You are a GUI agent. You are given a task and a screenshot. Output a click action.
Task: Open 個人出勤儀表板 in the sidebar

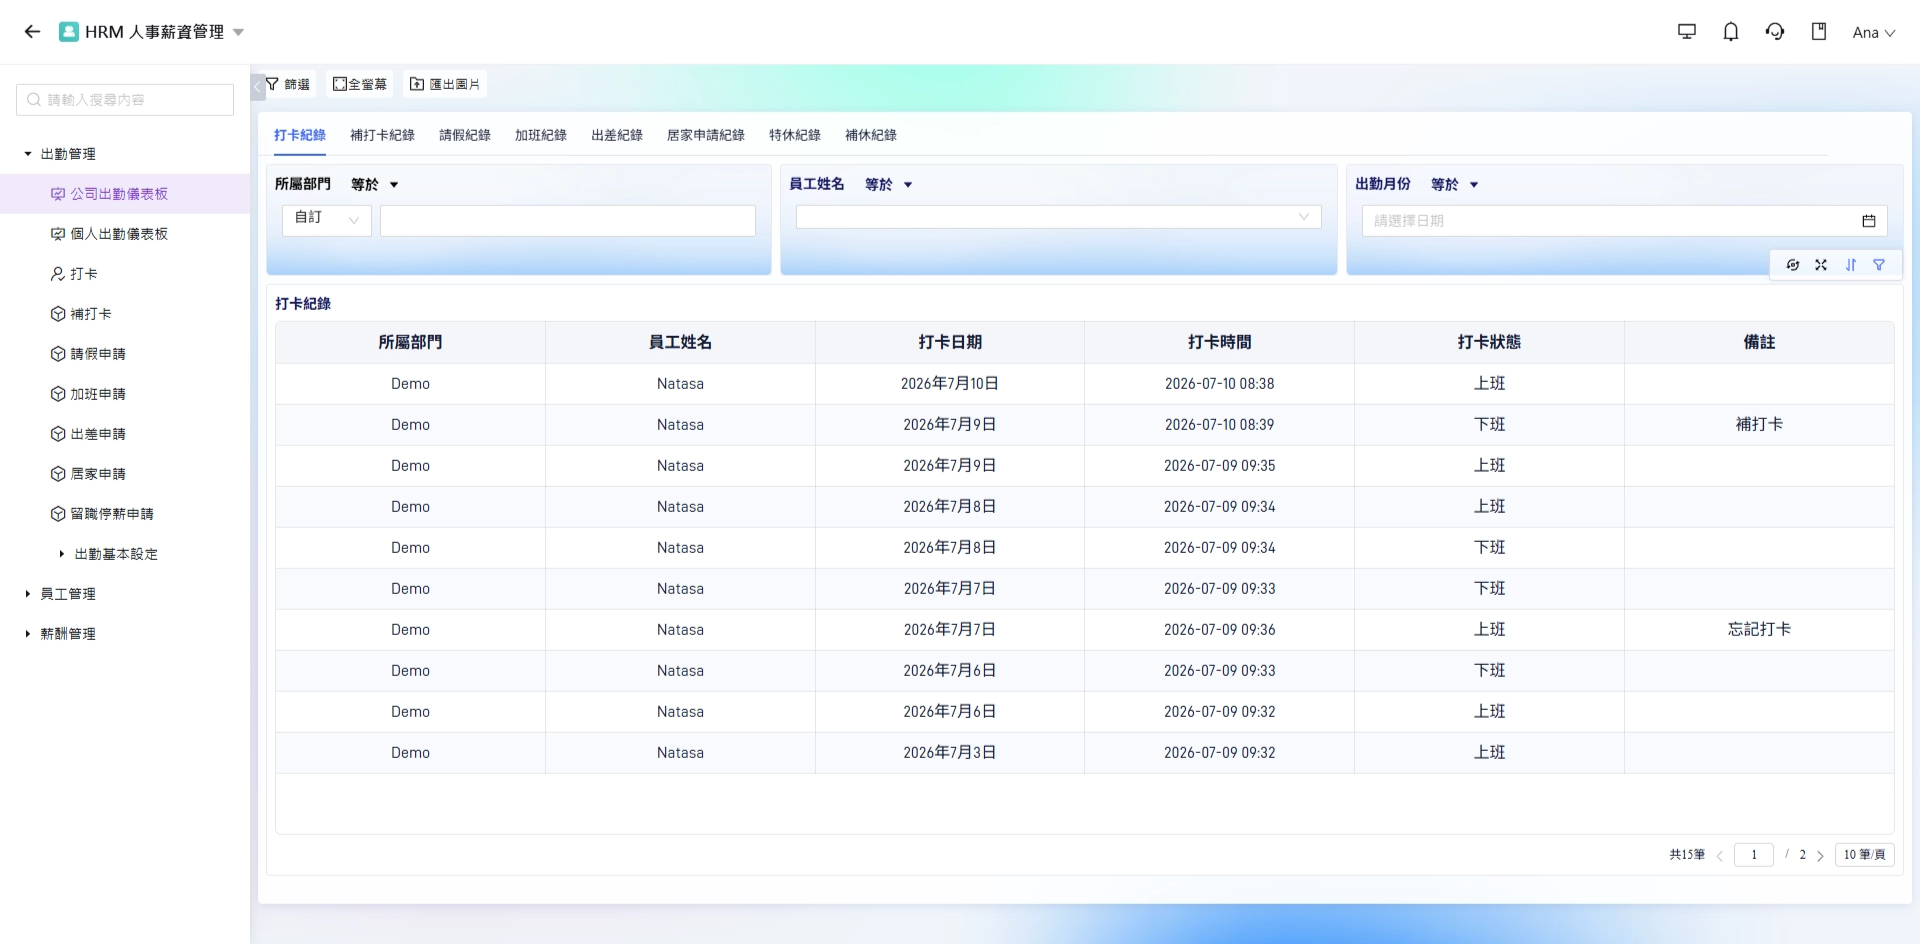[125, 234]
